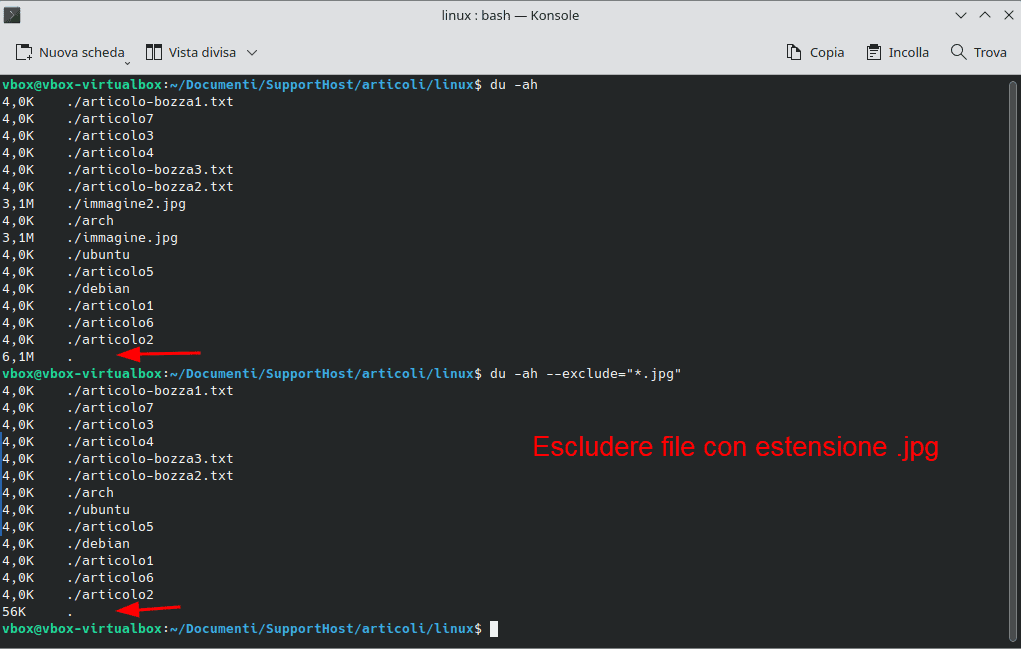This screenshot has width=1021, height=649.
Task: Click the Konsole terminal icon in title bar
Action: pyautogui.click(x=12, y=15)
